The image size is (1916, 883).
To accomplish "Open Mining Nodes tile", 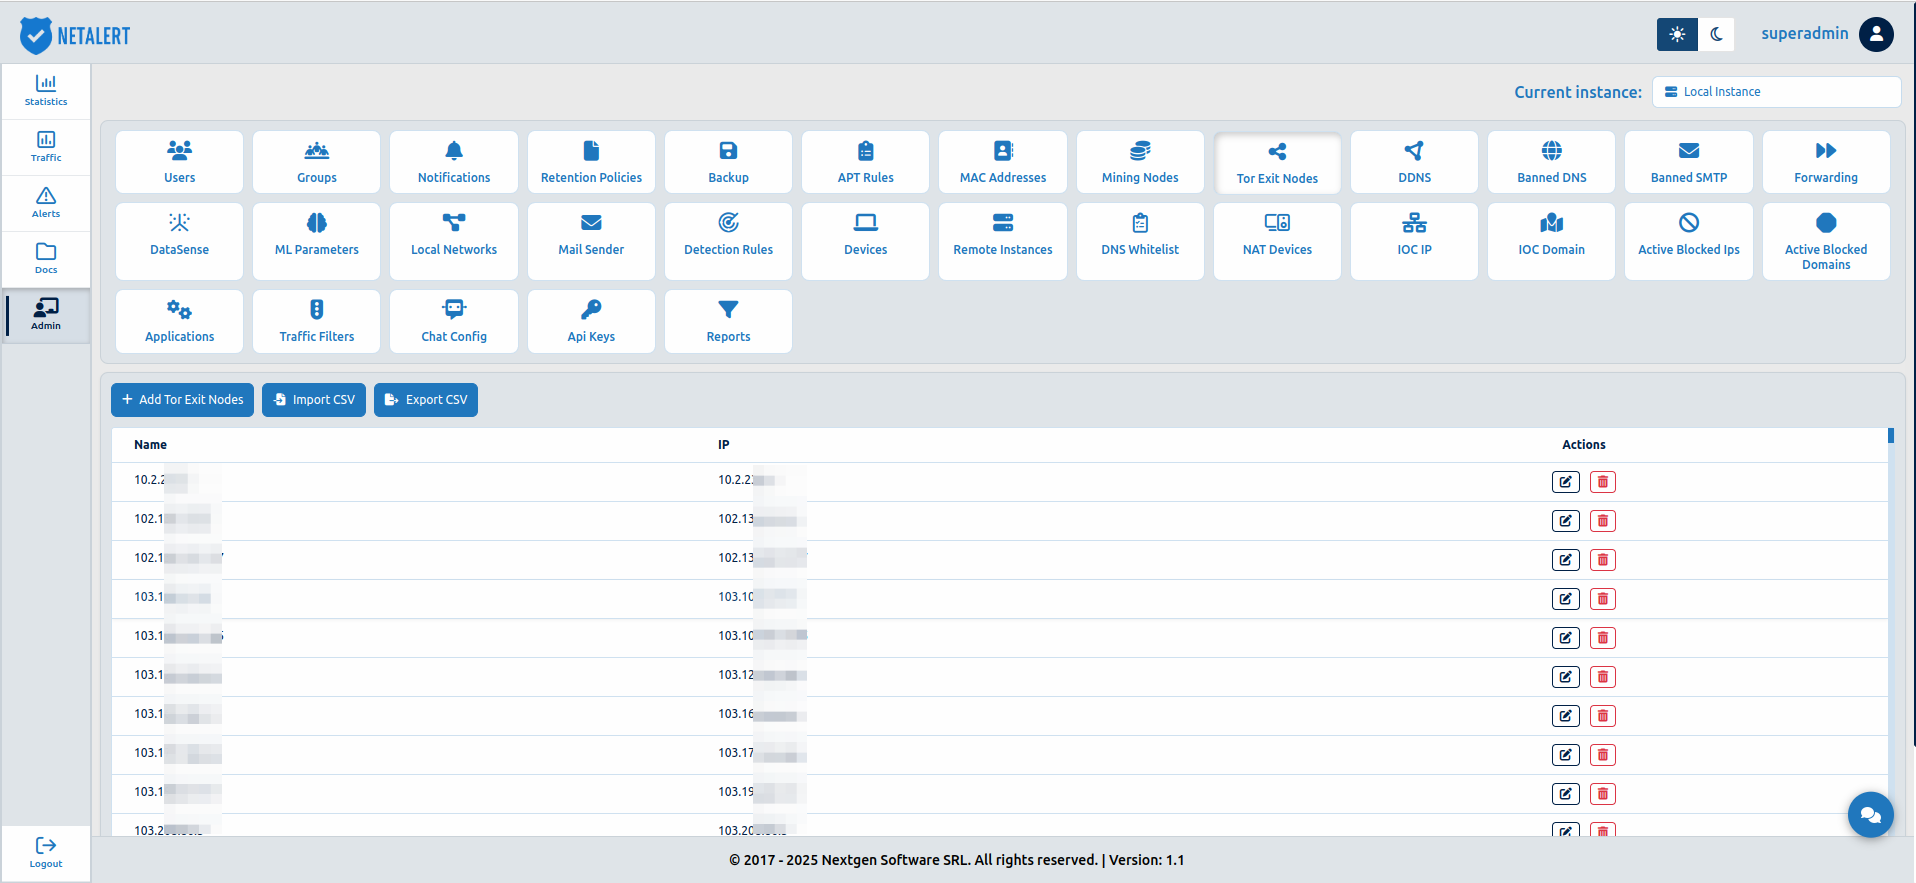I will pos(1140,162).
